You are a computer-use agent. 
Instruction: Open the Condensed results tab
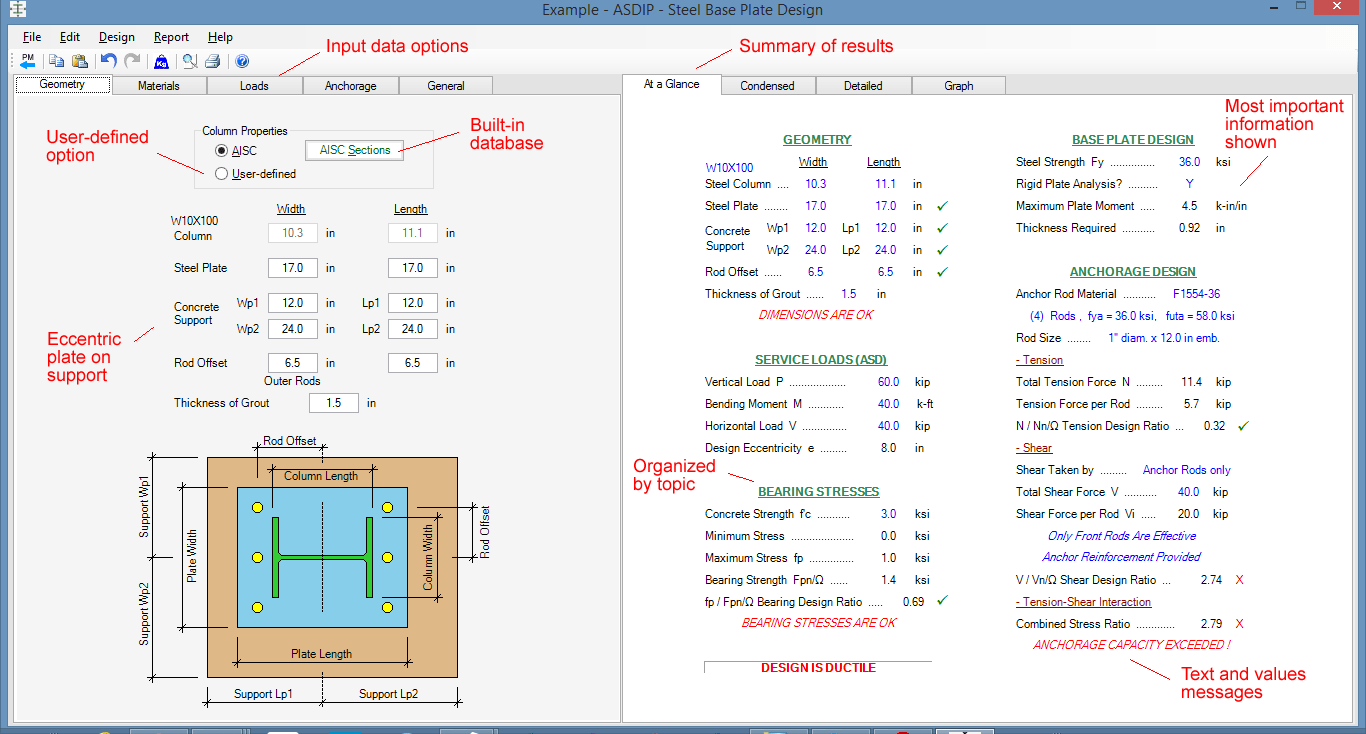pos(767,85)
